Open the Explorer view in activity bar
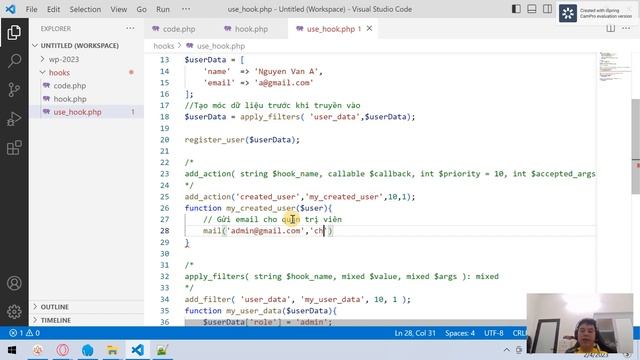 (x=14, y=32)
